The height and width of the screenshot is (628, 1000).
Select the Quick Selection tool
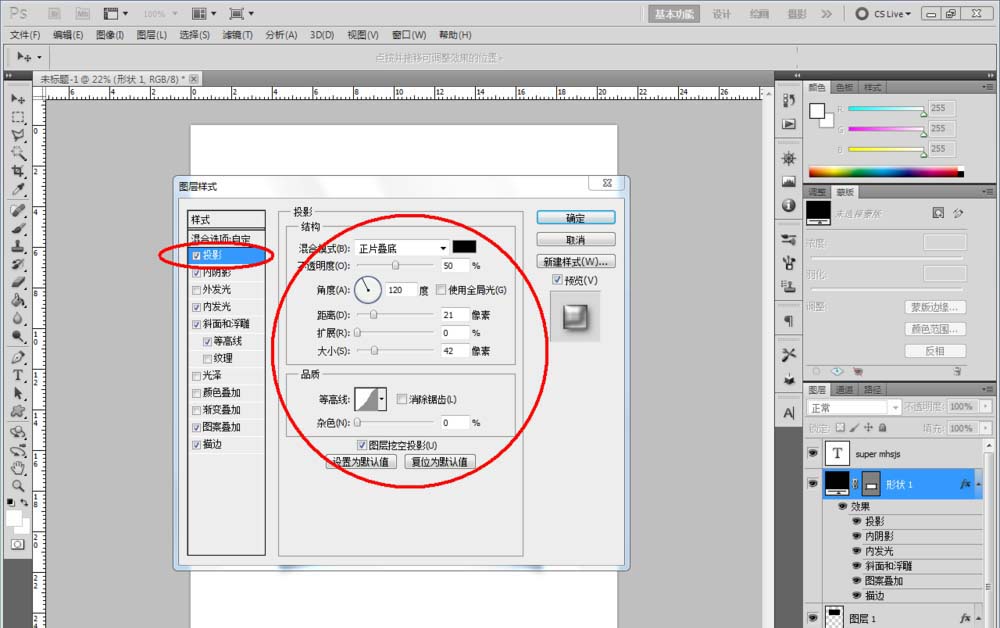pos(18,153)
